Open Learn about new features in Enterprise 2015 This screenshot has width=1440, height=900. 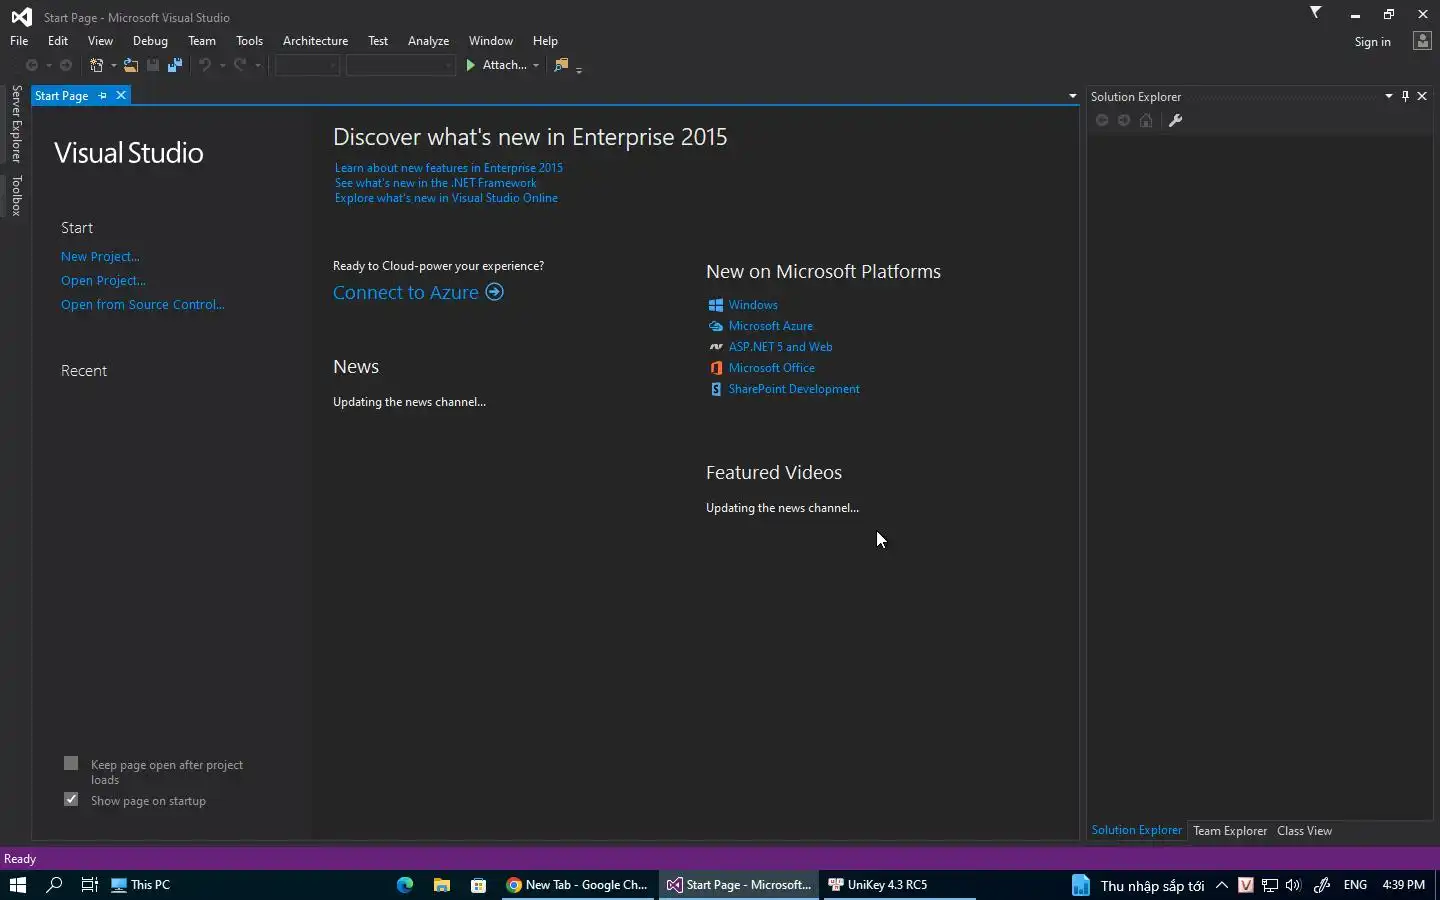click(x=449, y=168)
